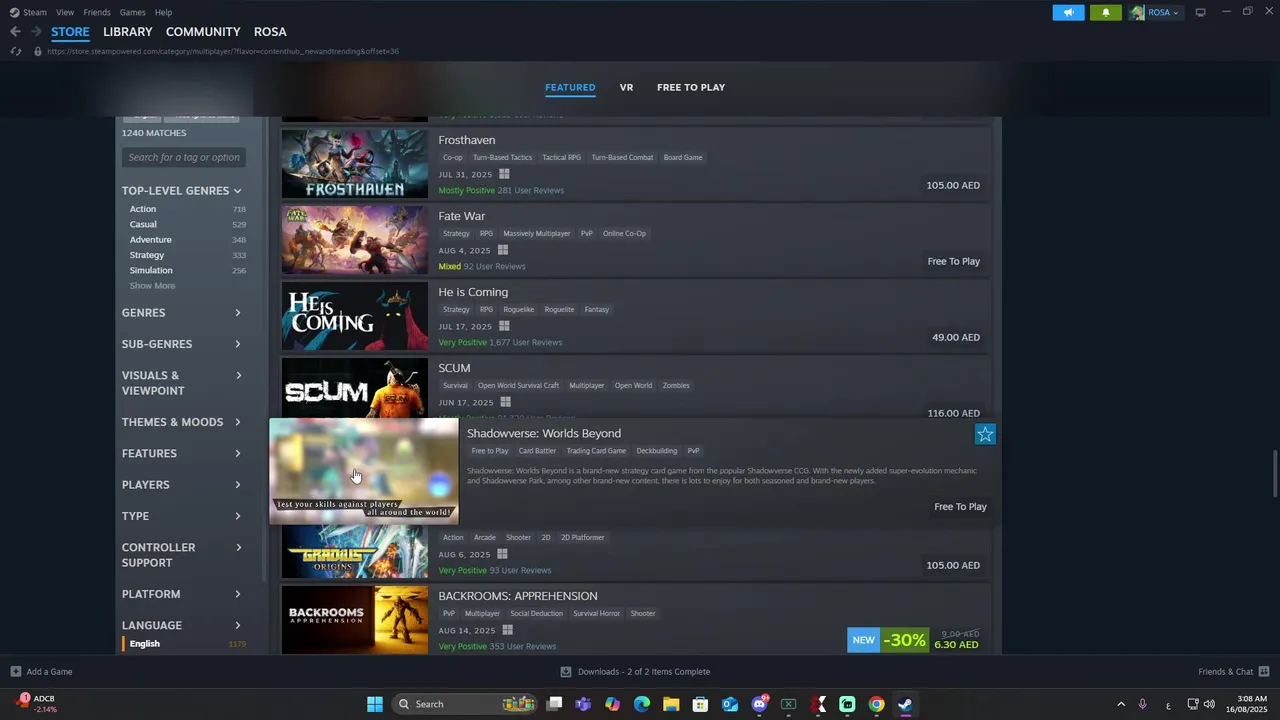Click the tag search input field
The width and height of the screenshot is (1280, 720).
[x=184, y=157]
